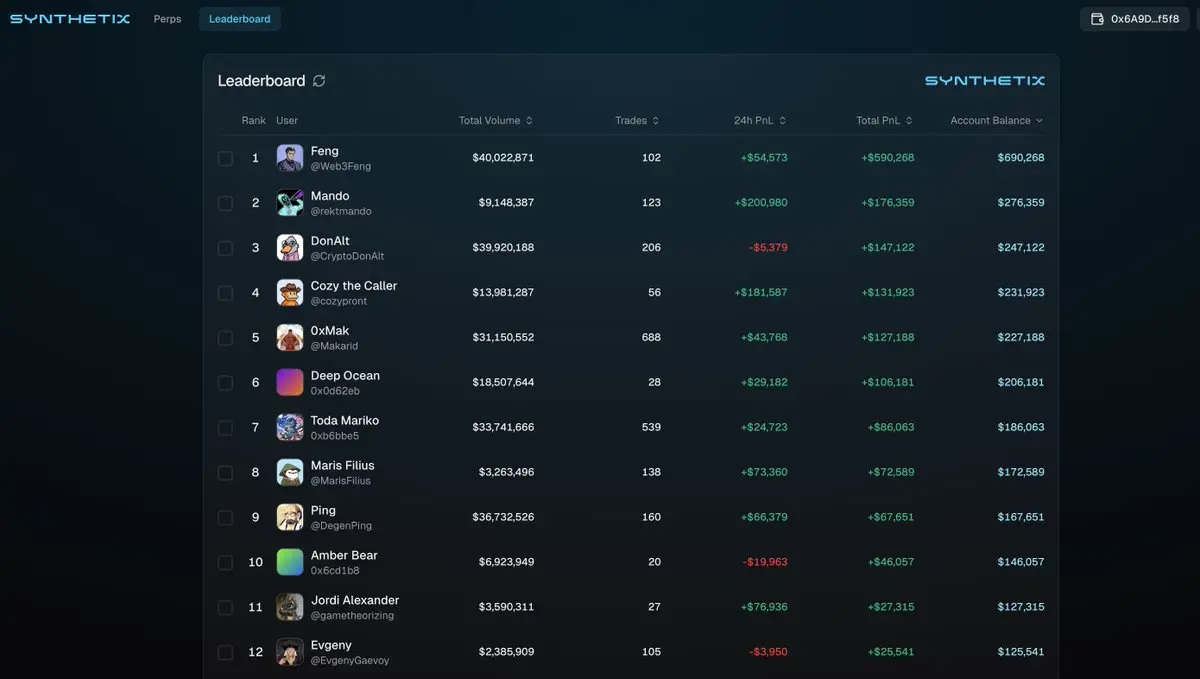Click address 0xb6bbe5 under Toda Mariko
1200x679 pixels.
335,436
